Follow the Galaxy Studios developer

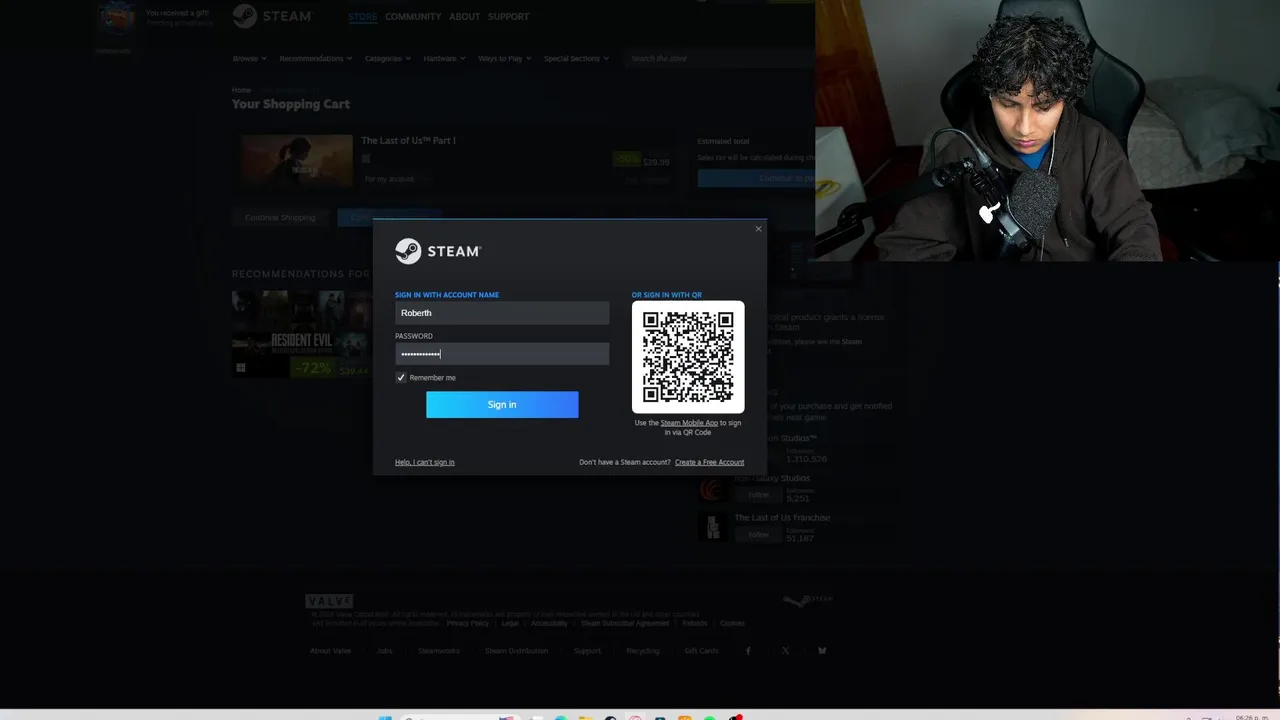[759, 495]
